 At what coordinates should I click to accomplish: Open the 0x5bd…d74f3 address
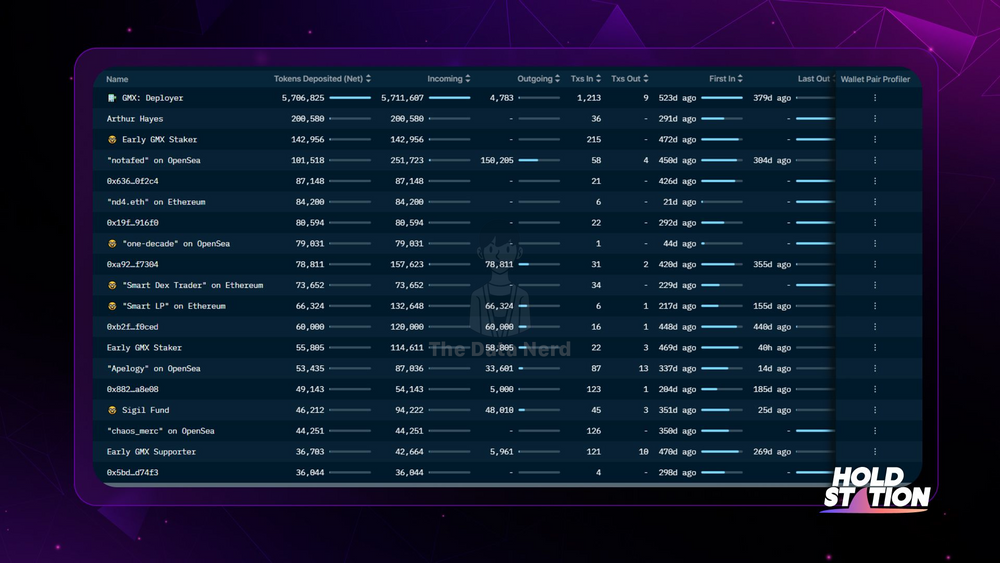pos(133,472)
